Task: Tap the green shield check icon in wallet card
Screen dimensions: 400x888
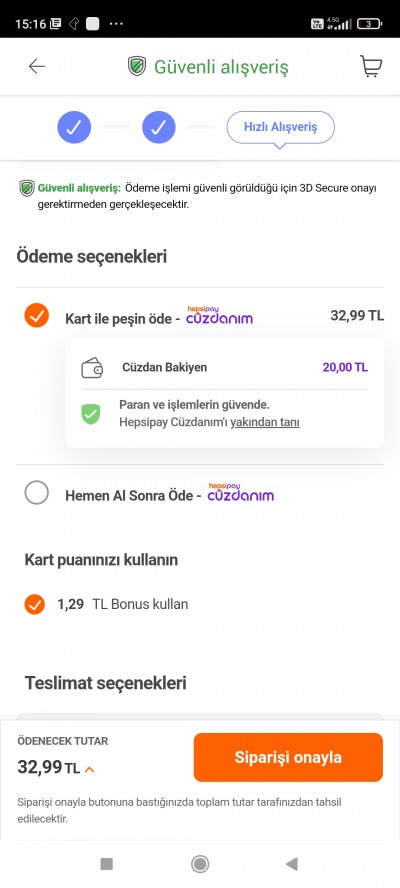Action: (91, 414)
